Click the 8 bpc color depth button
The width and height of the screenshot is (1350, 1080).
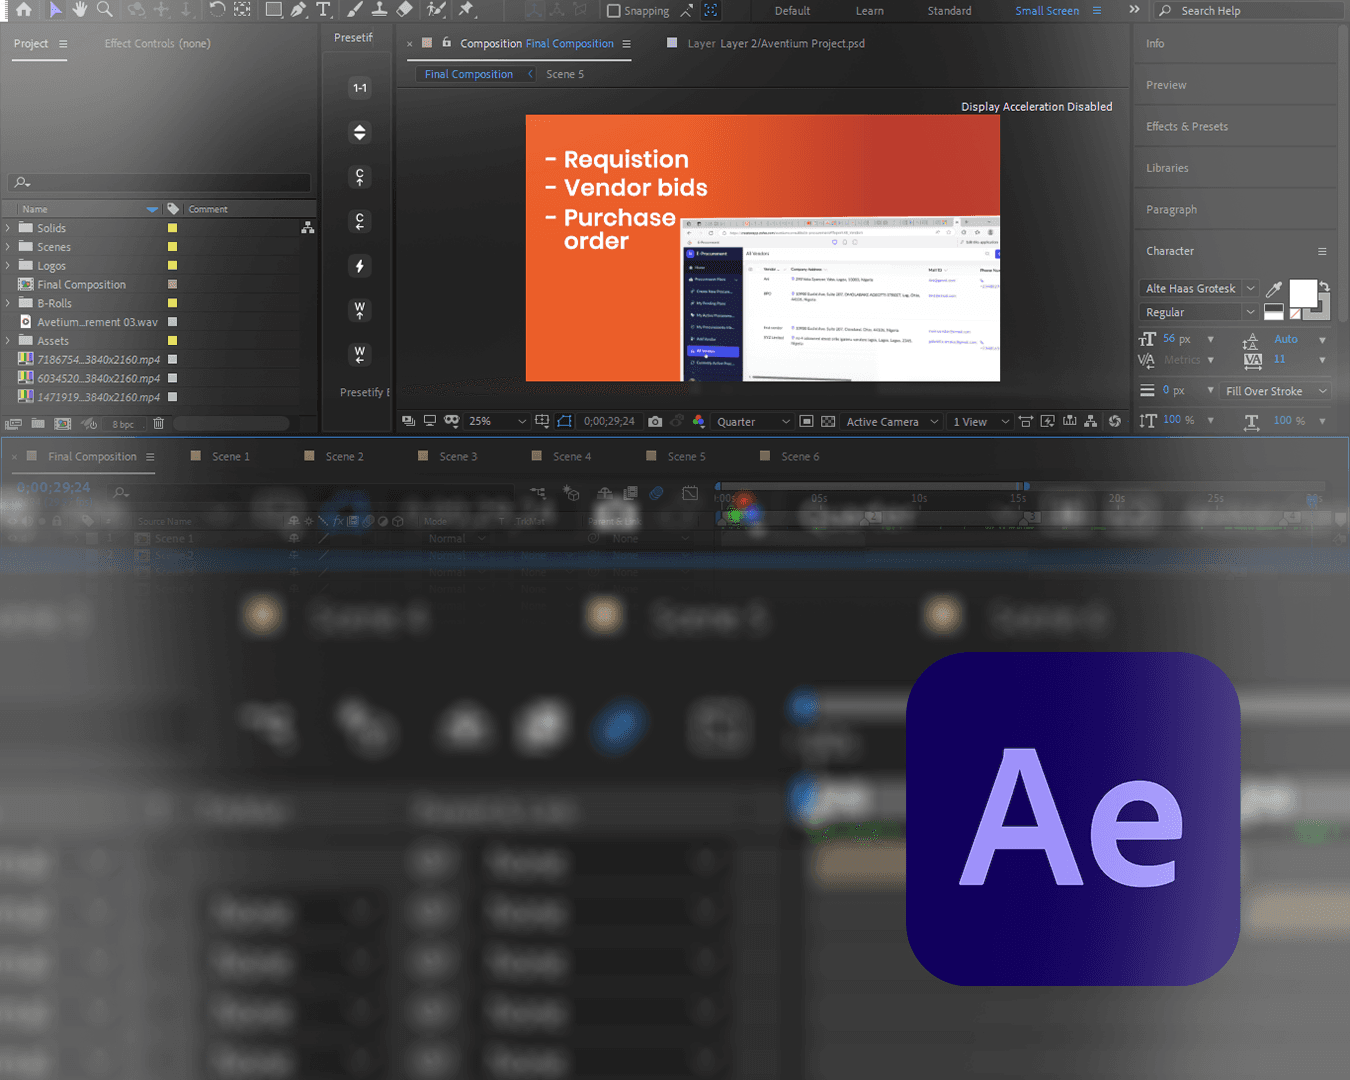[123, 424]
